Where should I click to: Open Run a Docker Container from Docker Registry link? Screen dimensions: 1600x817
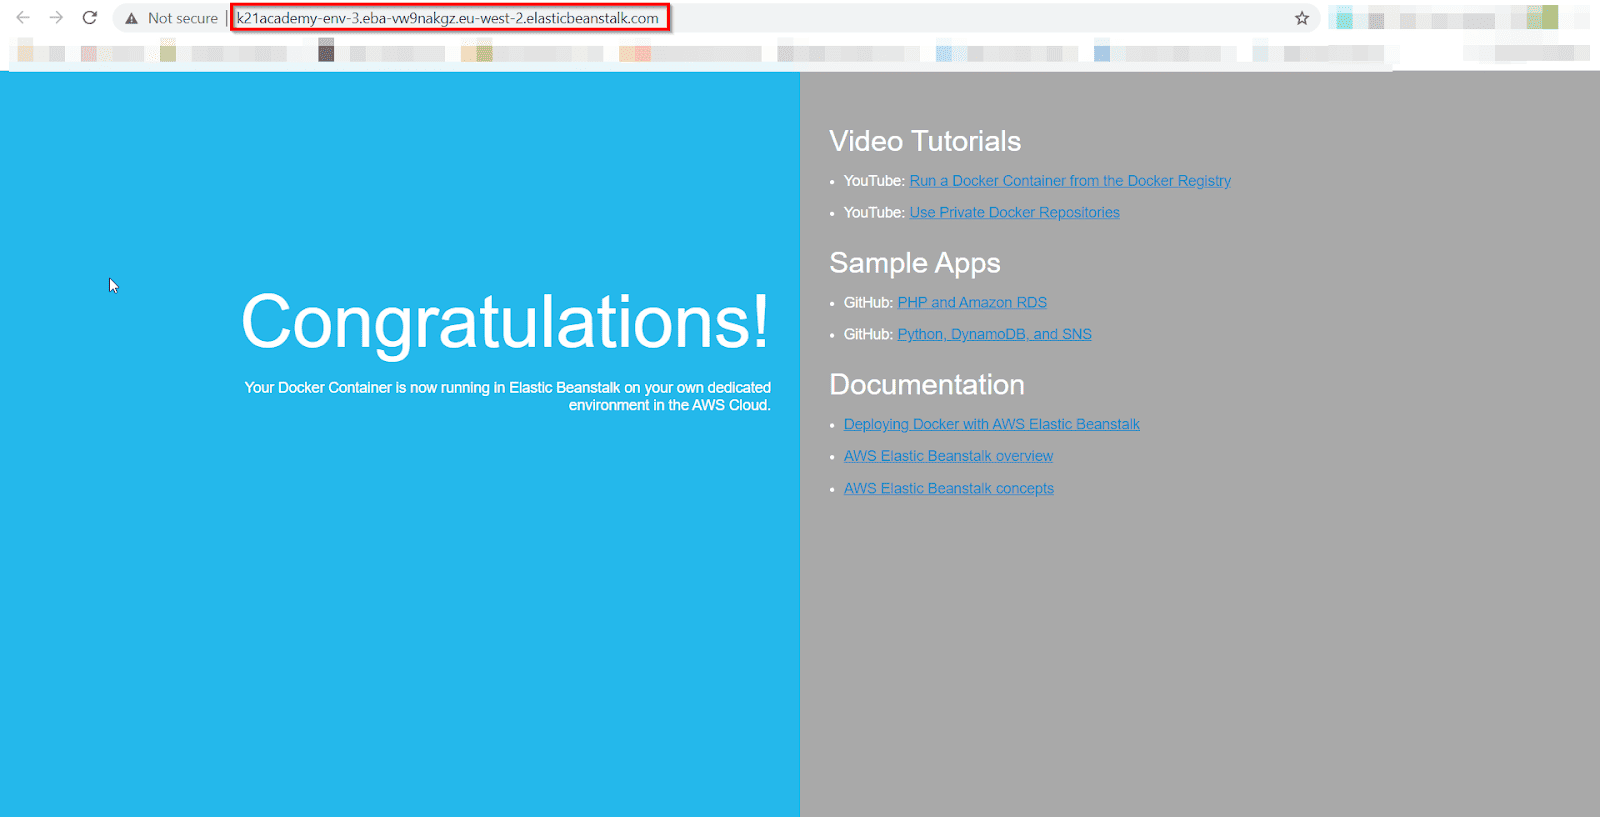(x=1069, y=181)
